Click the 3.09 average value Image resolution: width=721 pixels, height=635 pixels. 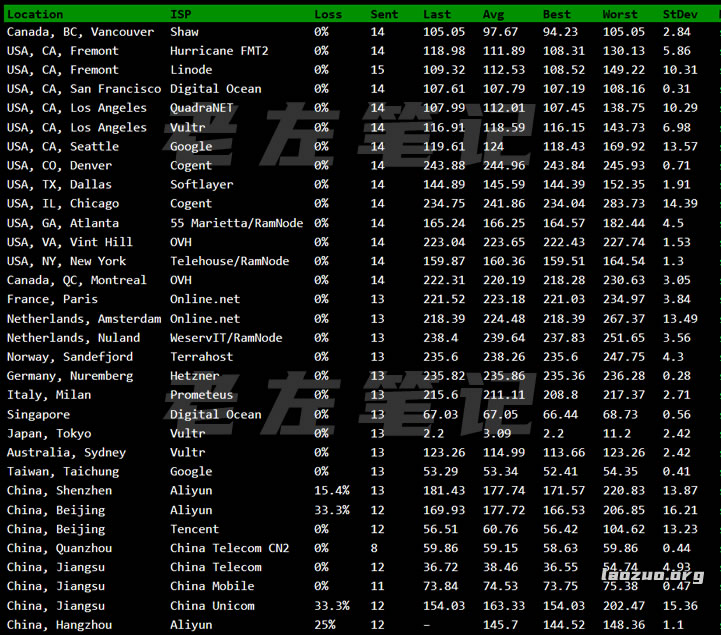click(x=497, y=434)
